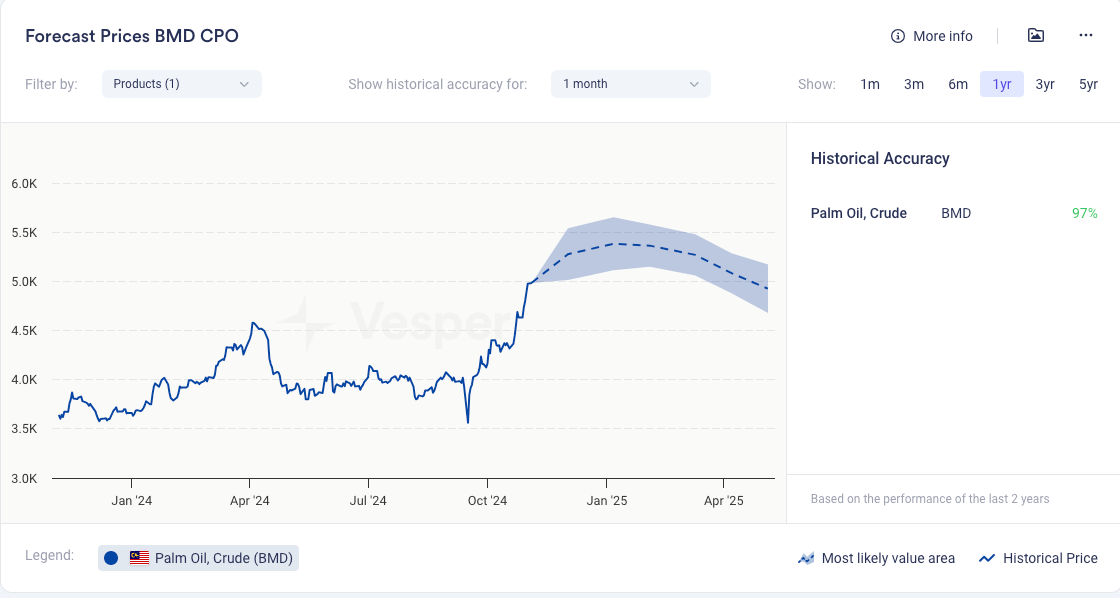1120x598 pixels.
Task: Click the Most likely value area label
Action: 888,559
